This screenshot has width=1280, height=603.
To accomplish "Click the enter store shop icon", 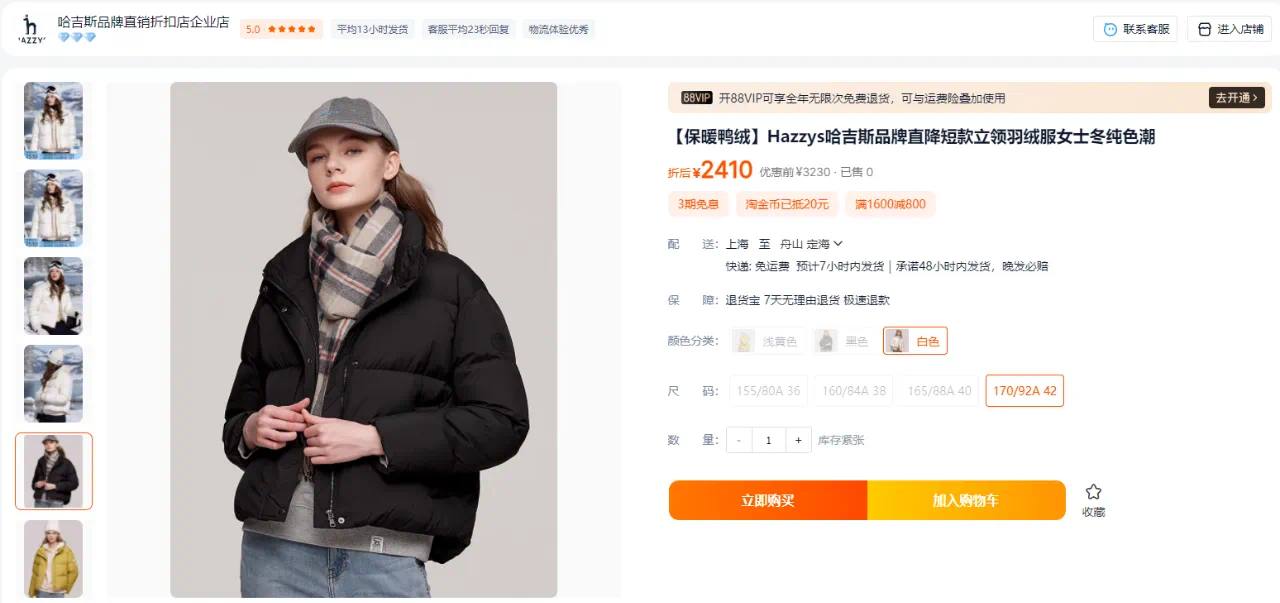I will point(1204,29).
